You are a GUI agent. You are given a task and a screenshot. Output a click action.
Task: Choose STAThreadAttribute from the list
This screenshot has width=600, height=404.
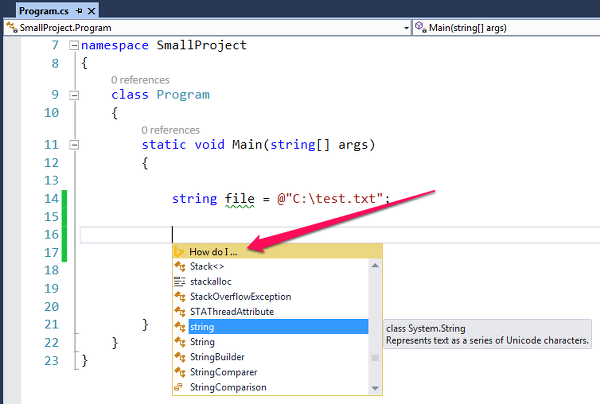click(232, 312)
